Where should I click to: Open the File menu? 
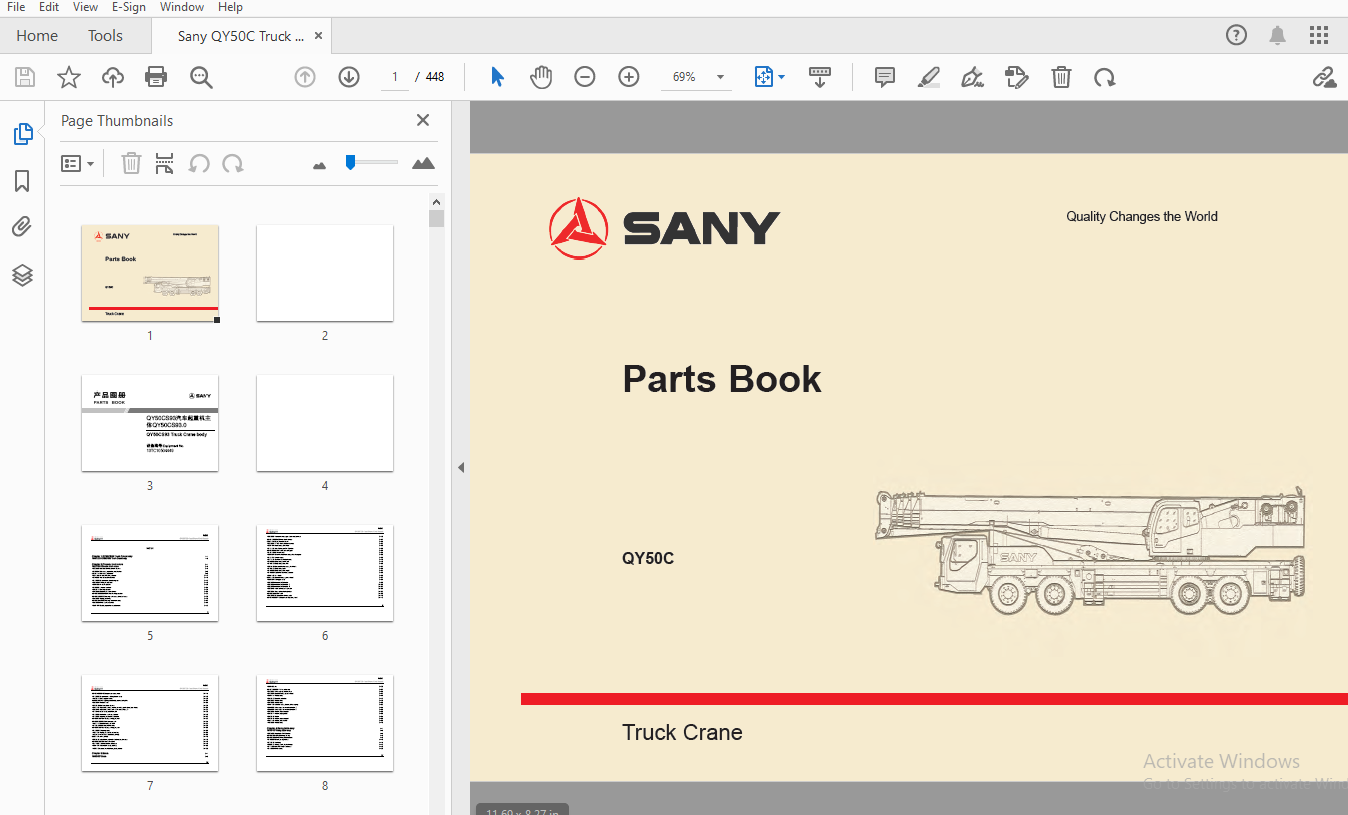[x=16, y=7]
